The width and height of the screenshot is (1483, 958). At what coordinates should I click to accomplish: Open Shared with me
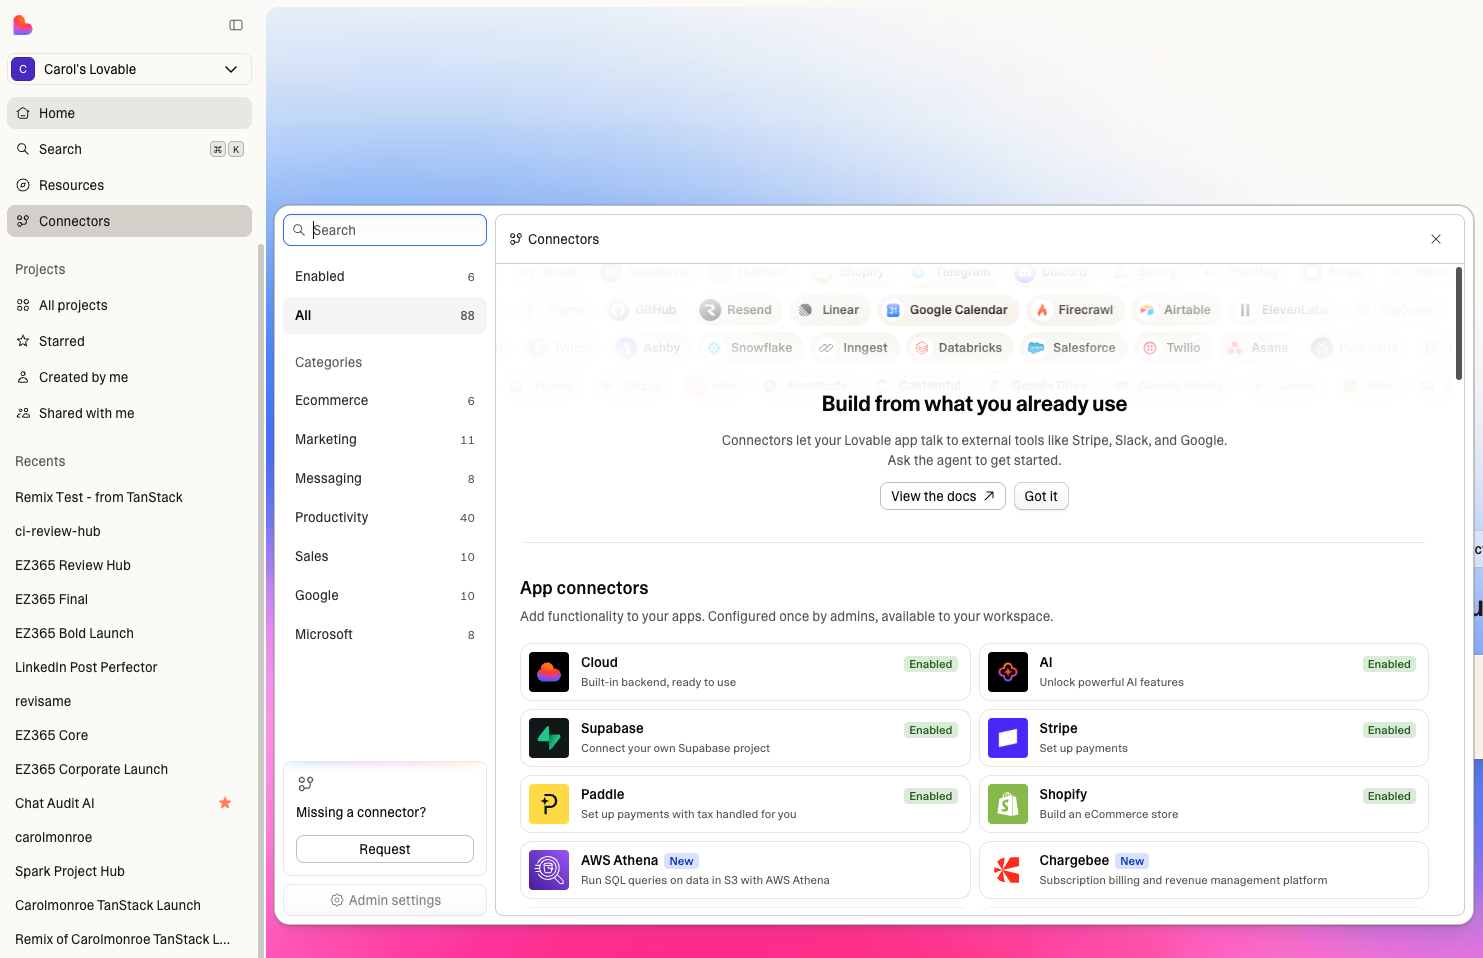(x=129, y=413)
